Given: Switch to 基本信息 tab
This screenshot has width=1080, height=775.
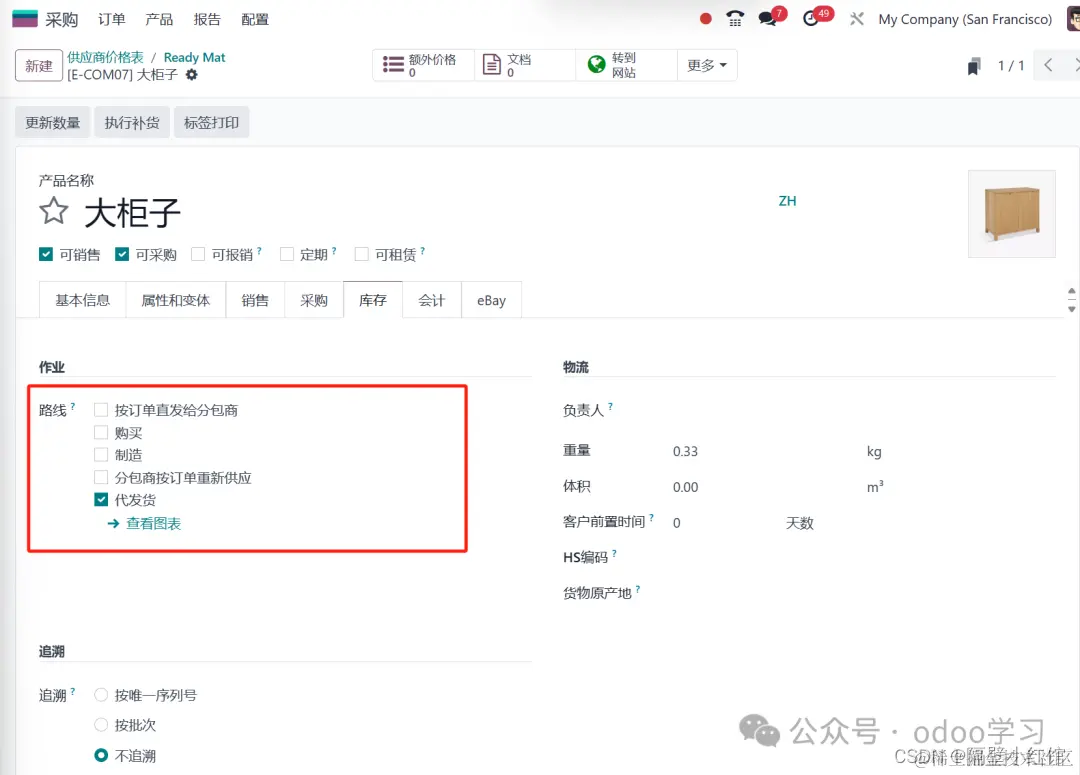Looking at the screenshot, I should pyautogui.click(x=83, y=300).
